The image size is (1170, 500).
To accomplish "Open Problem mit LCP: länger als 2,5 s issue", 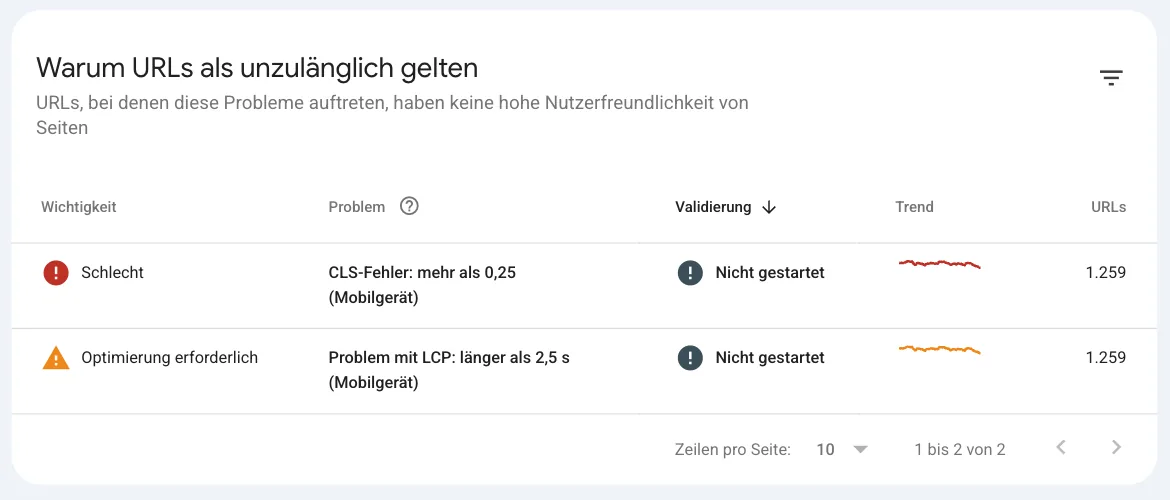I will point(449,370).
